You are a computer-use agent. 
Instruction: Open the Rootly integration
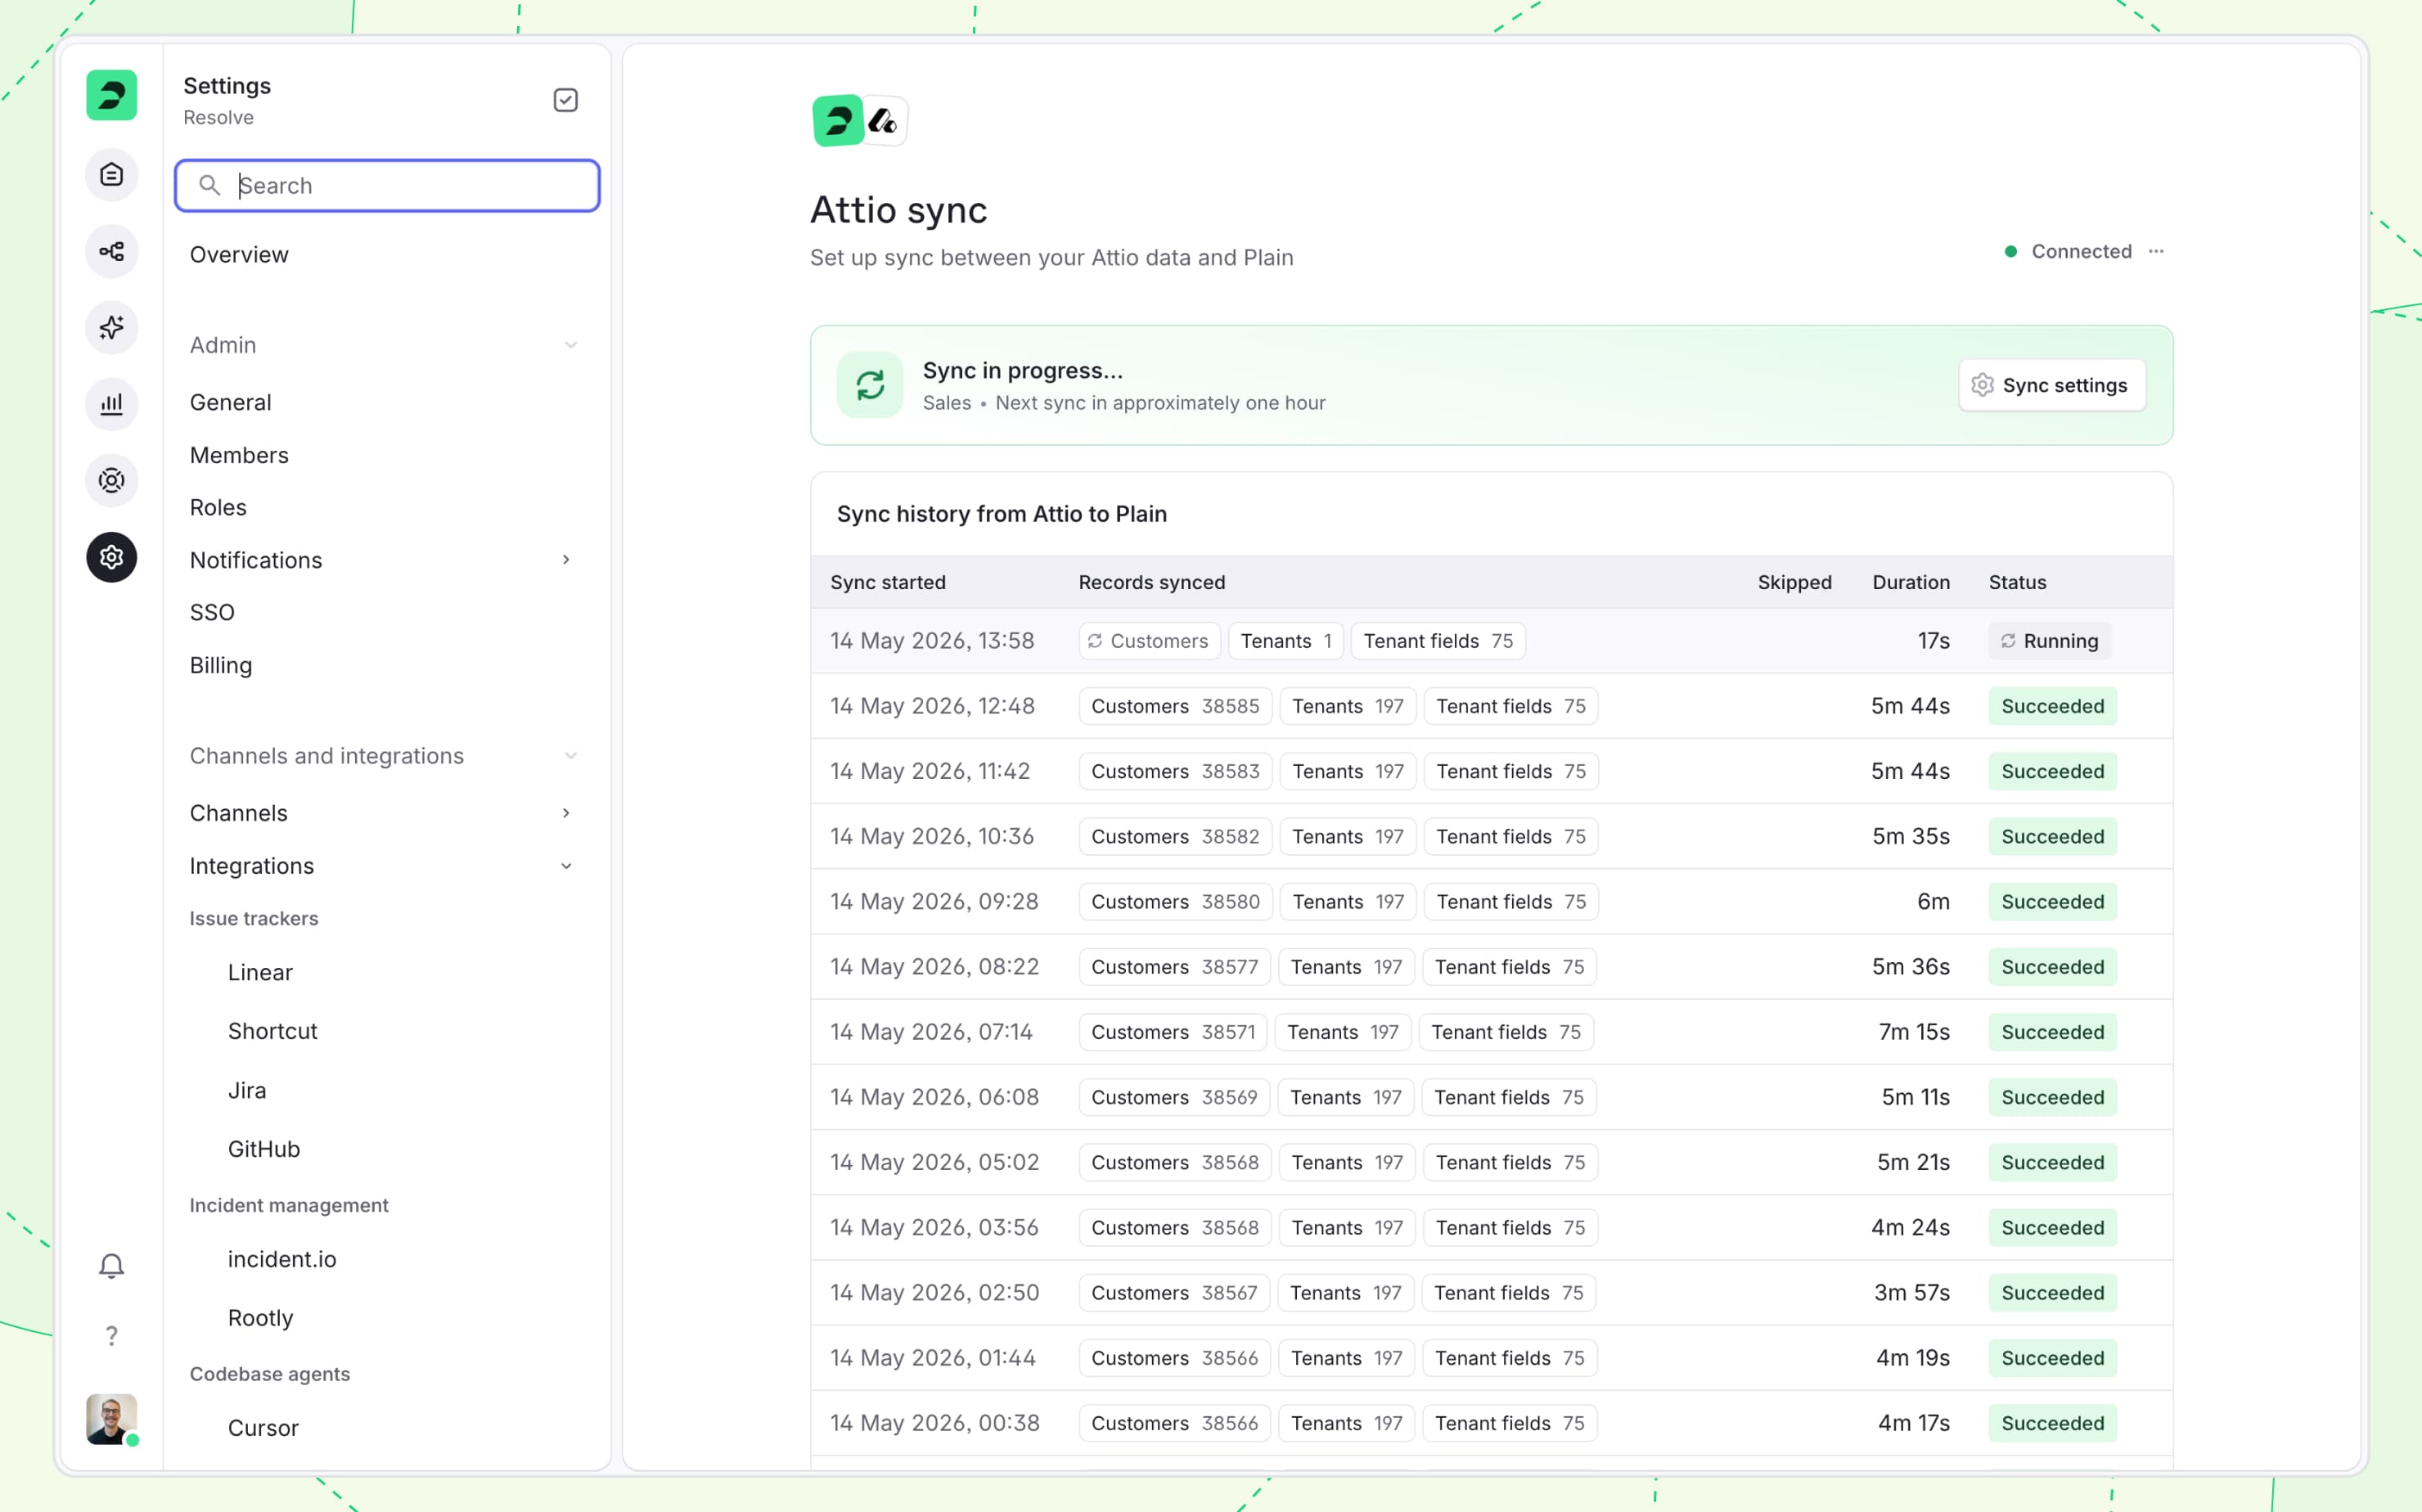click(261, 1318)
